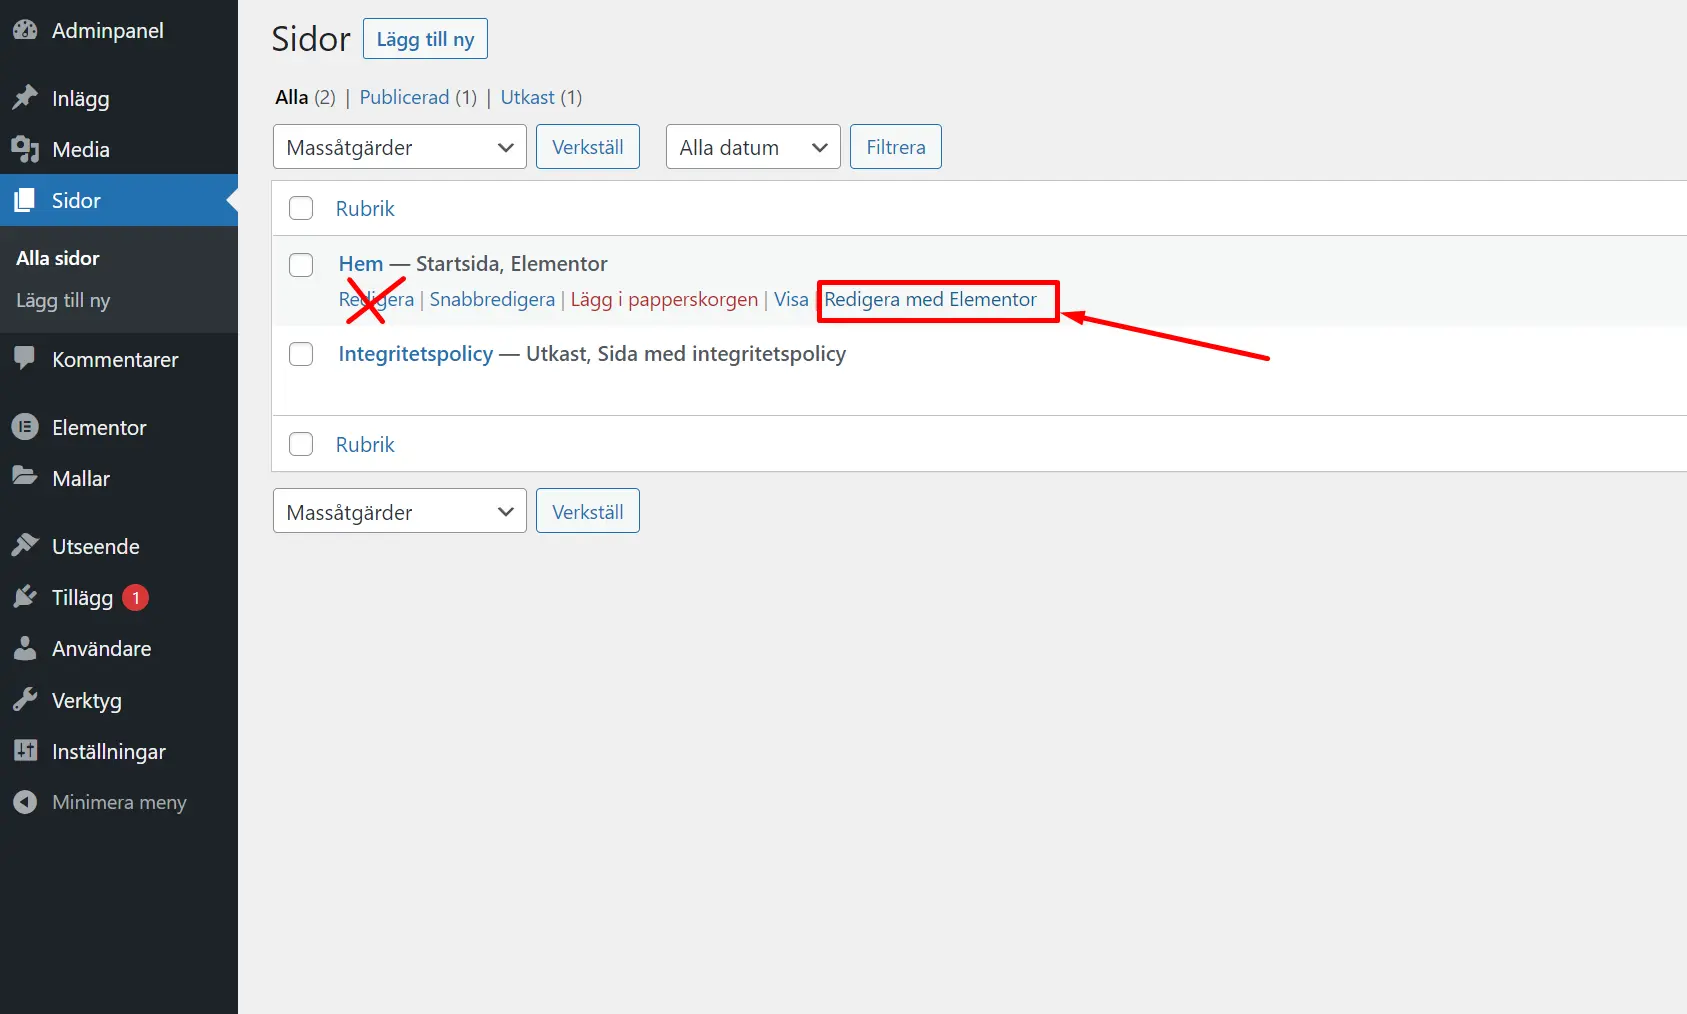Screen dimensions: 1687x1014
Task: Click the Användare user icon
Action: click(25, 648)
